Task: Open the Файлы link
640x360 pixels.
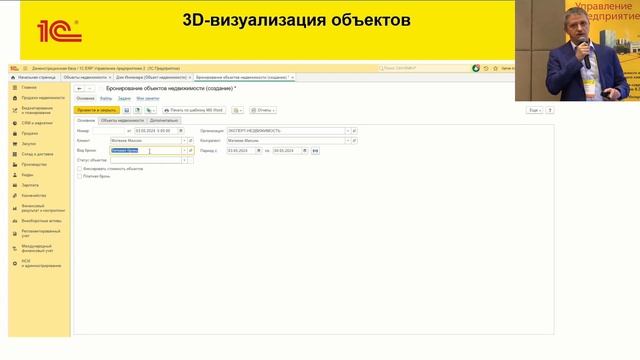Action: pos(106,98)
